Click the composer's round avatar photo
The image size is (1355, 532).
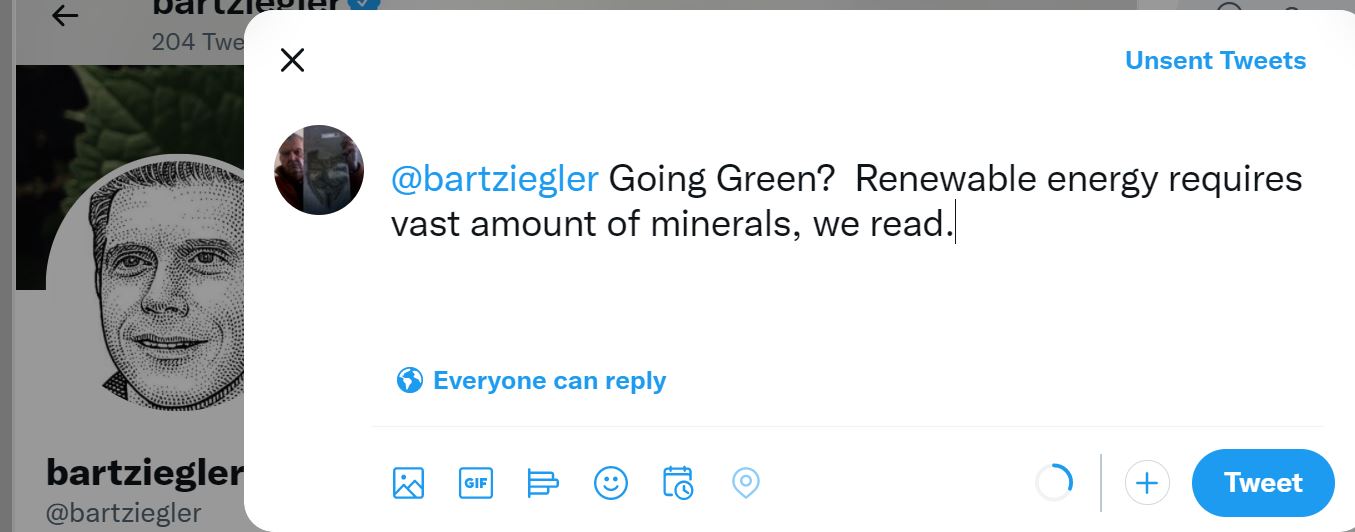point(319,170)
